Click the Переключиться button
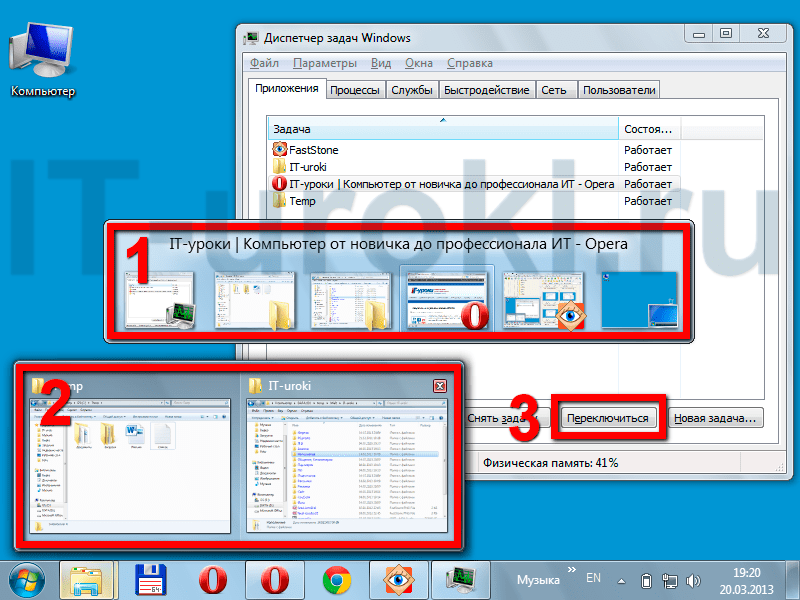800x600 pixels. point(608,418)
